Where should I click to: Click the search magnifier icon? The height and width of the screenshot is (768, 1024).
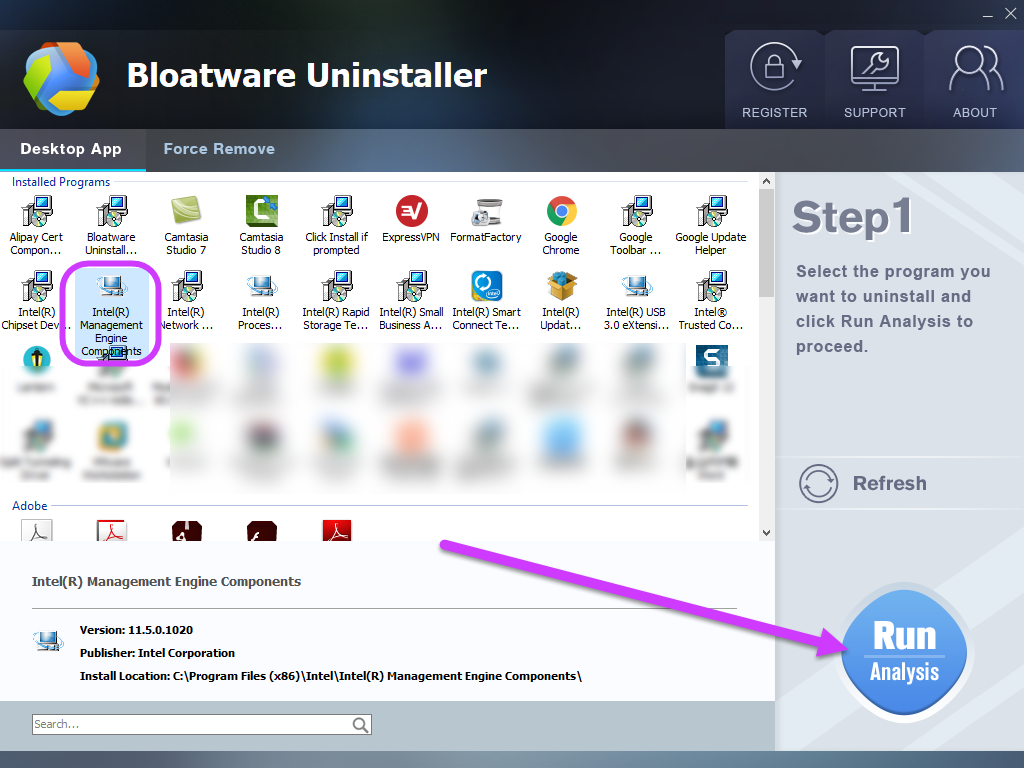pyautogui.click(x=358, y=724)
